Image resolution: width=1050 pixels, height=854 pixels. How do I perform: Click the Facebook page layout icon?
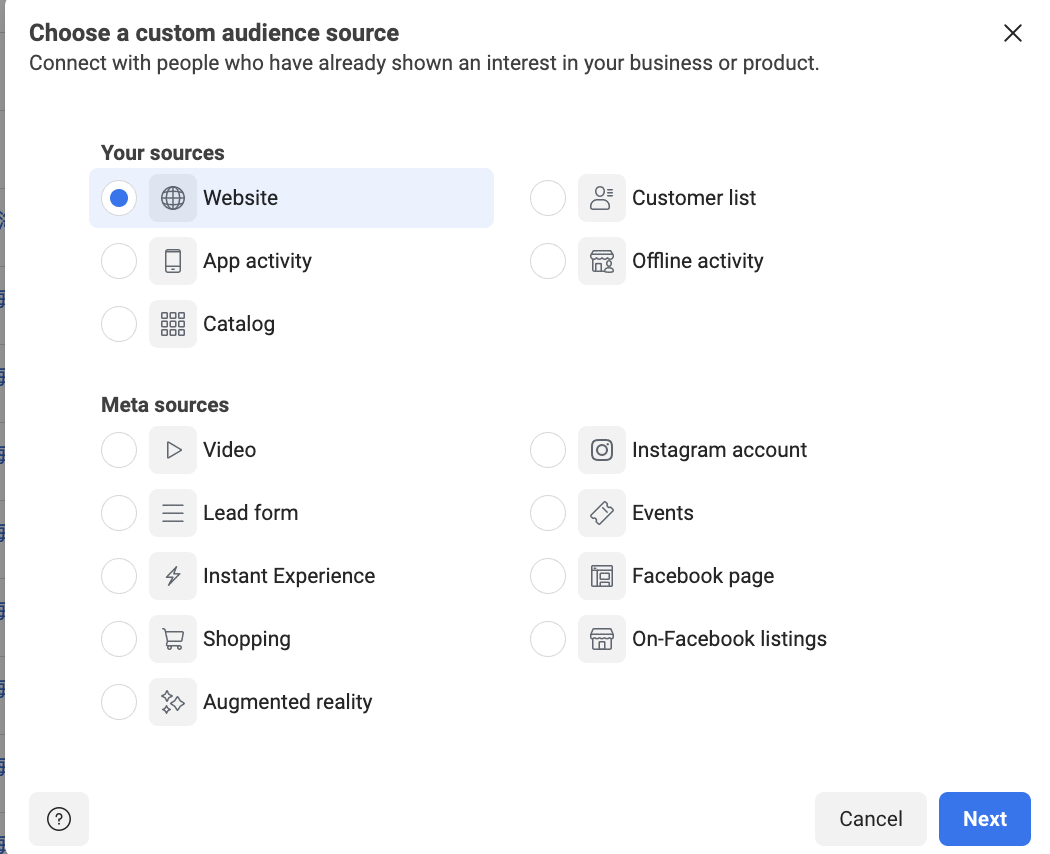(602, 576)
